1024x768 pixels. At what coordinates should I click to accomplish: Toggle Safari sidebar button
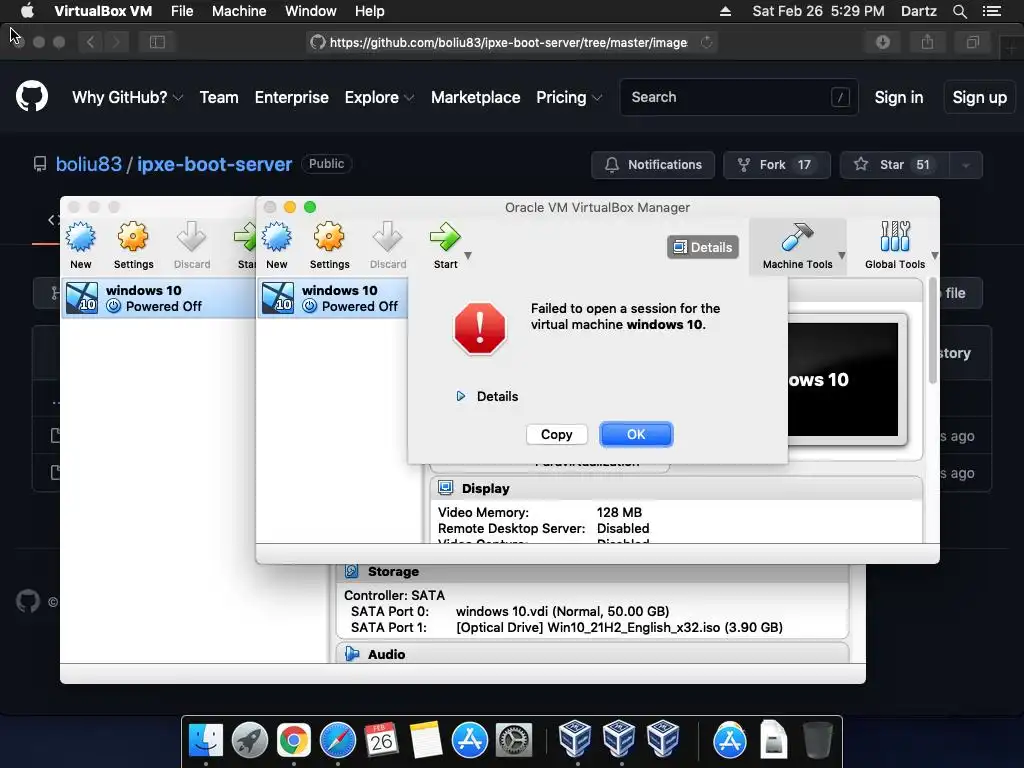point(157,42)
